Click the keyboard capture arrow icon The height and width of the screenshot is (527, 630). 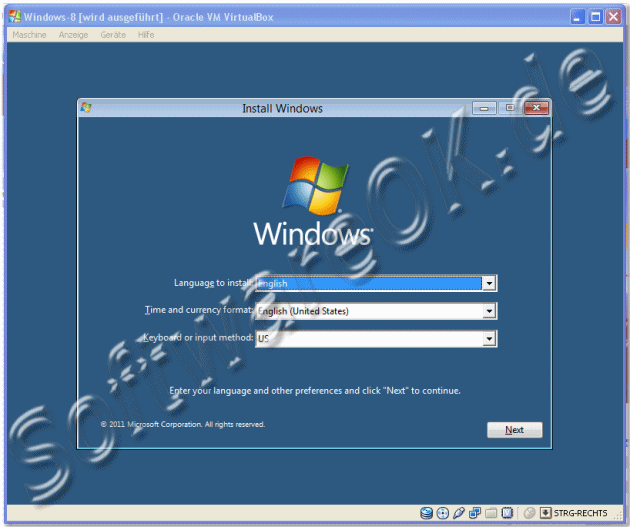[546, 513]
